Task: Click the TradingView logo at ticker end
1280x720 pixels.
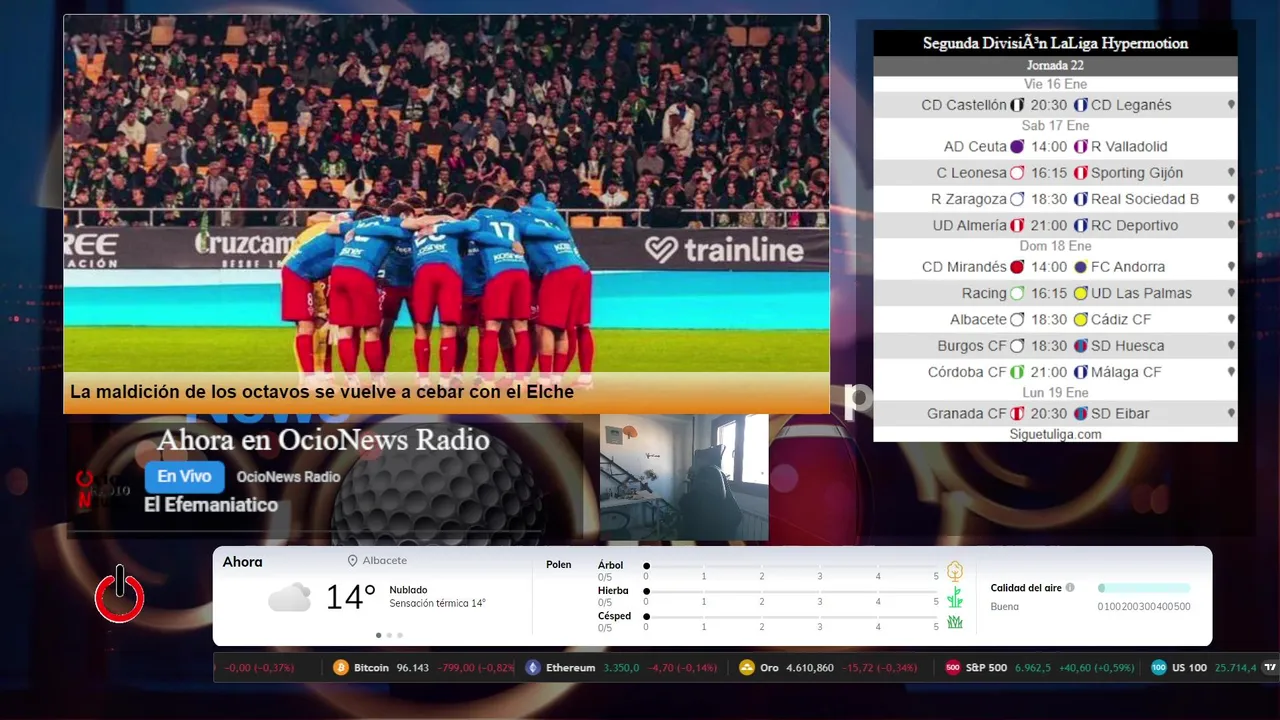Action: (x=1270, y=667)
